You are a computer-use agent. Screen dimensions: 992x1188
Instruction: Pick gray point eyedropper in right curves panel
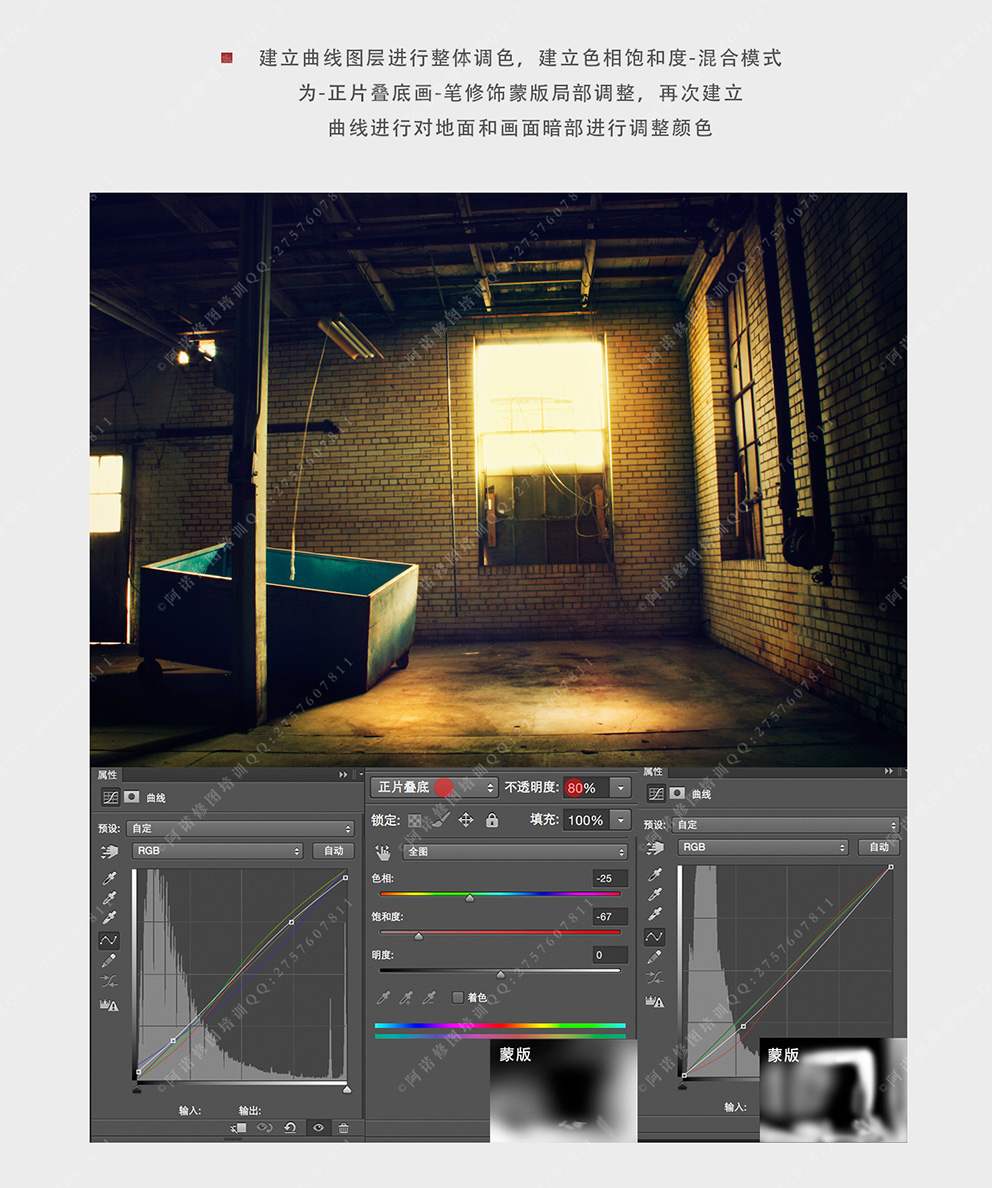click(x=656, y=894)
